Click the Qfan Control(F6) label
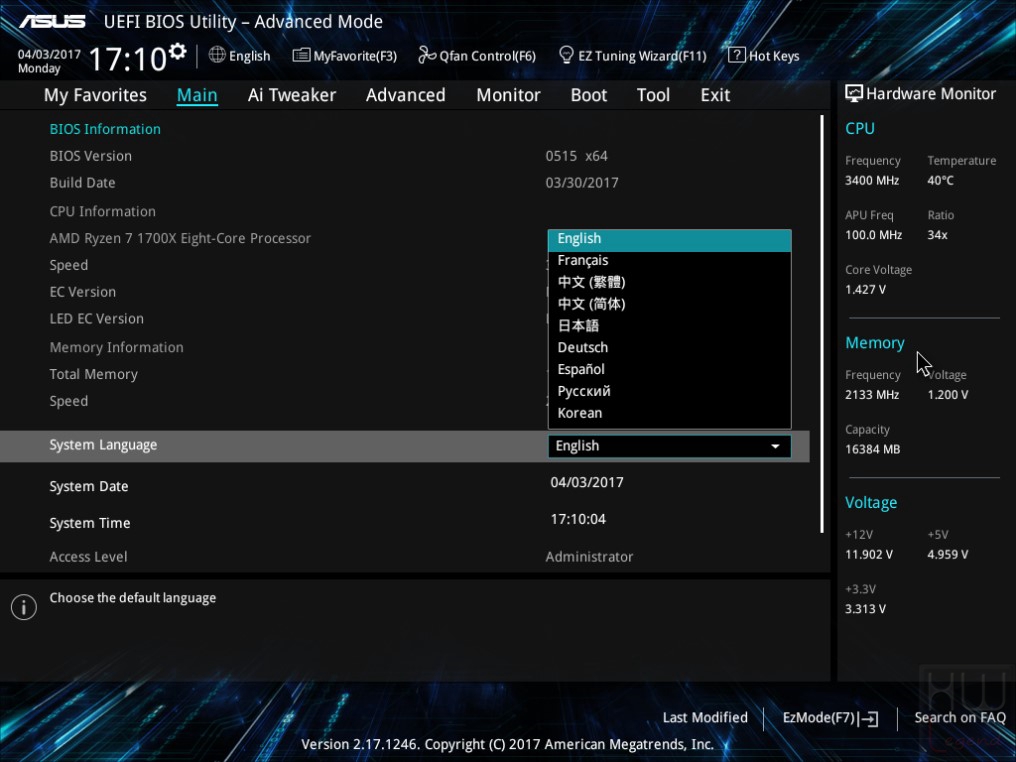The height and width of the screenshot is (762, 1016). pyautogui.click(x=487, y=56)
